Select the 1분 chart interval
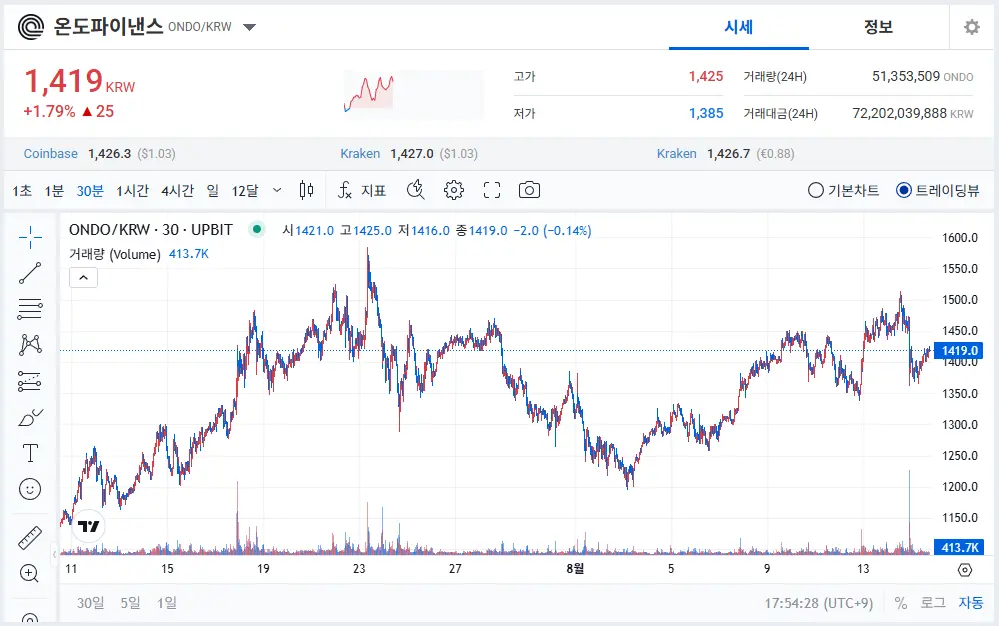The width and height of the screenshot is (999, 626). [54, 190]
